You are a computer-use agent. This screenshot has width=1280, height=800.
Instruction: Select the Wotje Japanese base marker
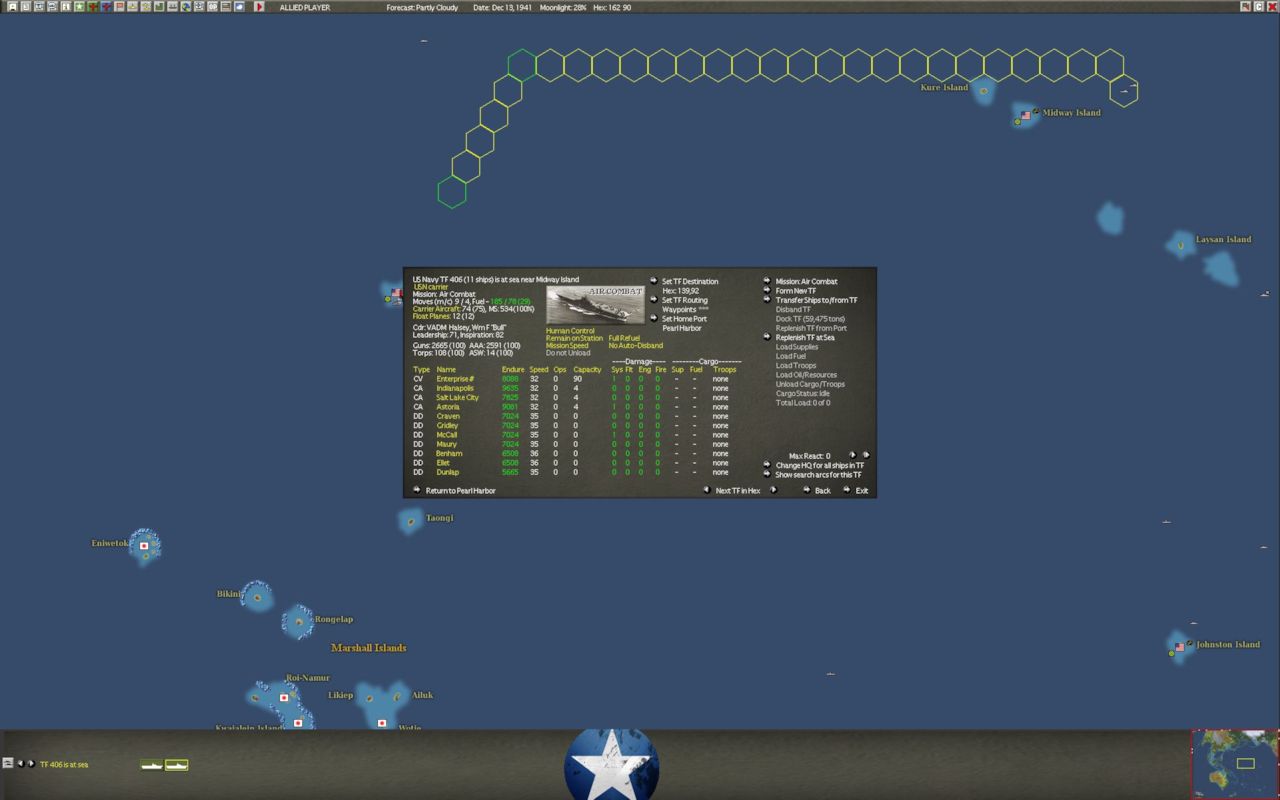coord(382,722)
